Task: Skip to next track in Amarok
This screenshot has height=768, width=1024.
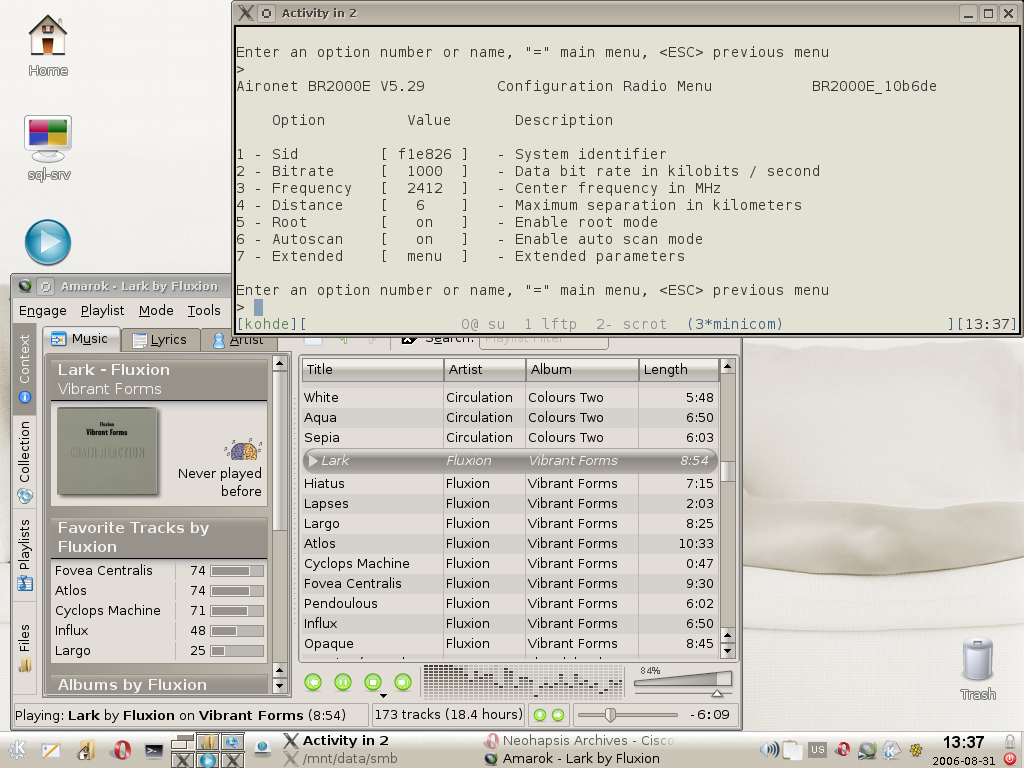Action: pyautogui.click(x=403, y=682)
